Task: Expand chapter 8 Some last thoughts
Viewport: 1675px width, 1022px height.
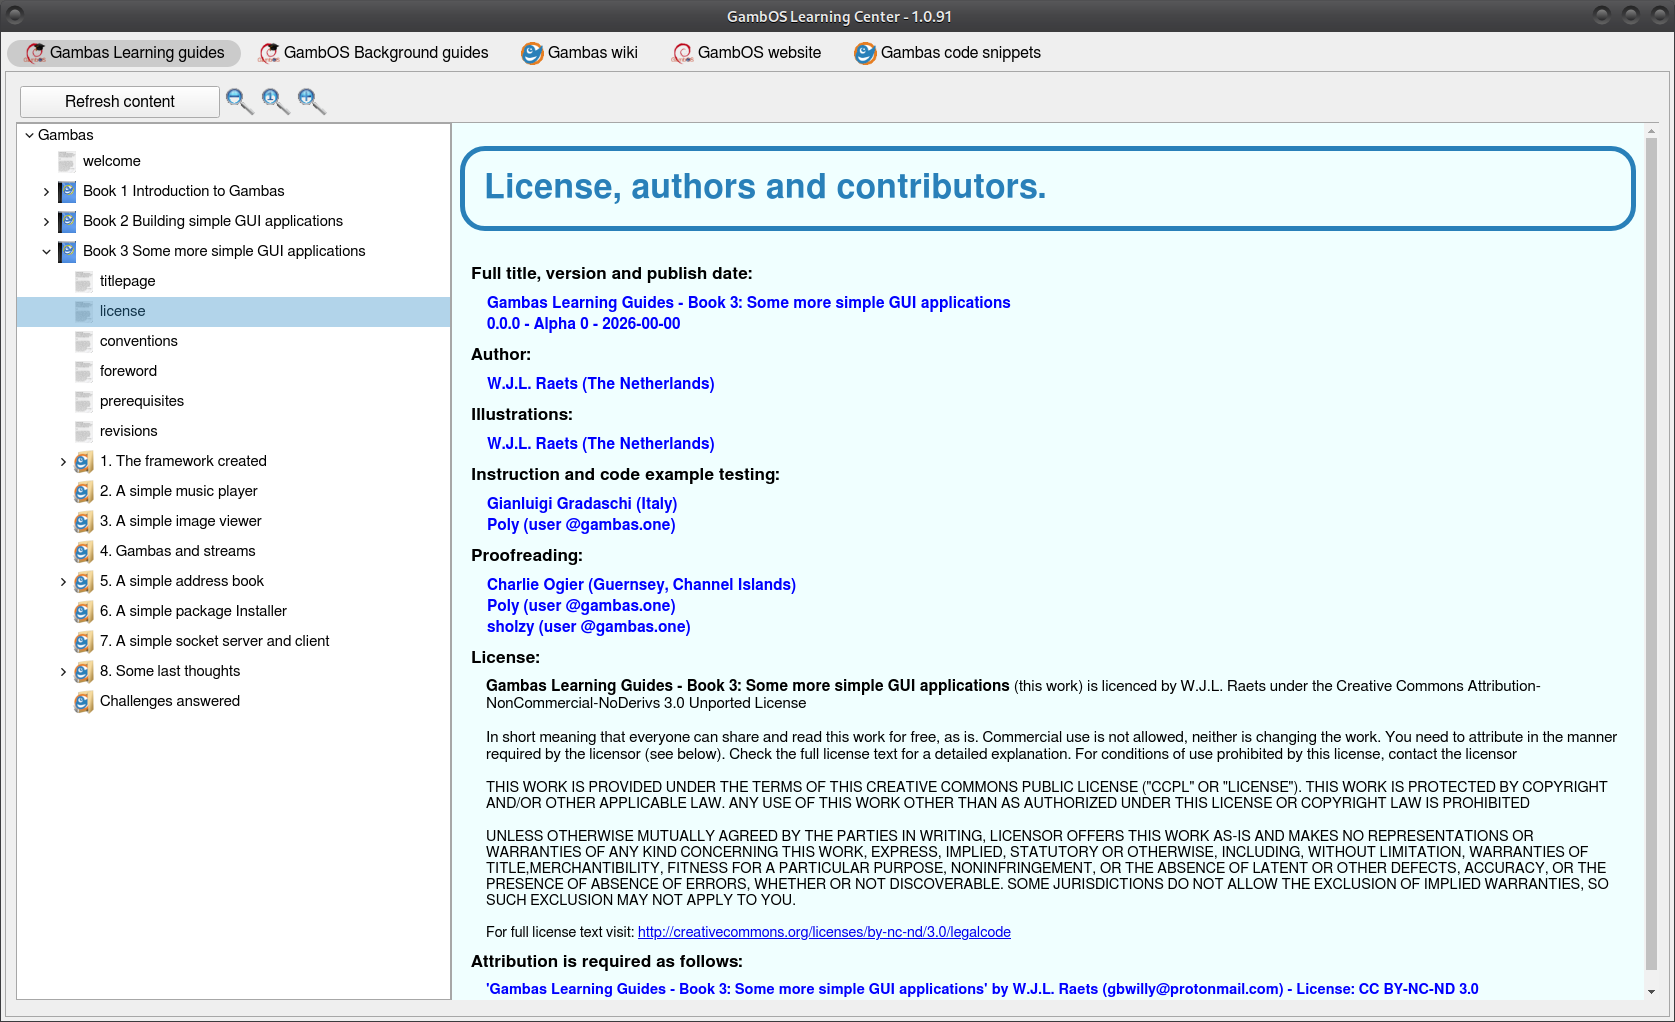Action: tap(63, 671)
